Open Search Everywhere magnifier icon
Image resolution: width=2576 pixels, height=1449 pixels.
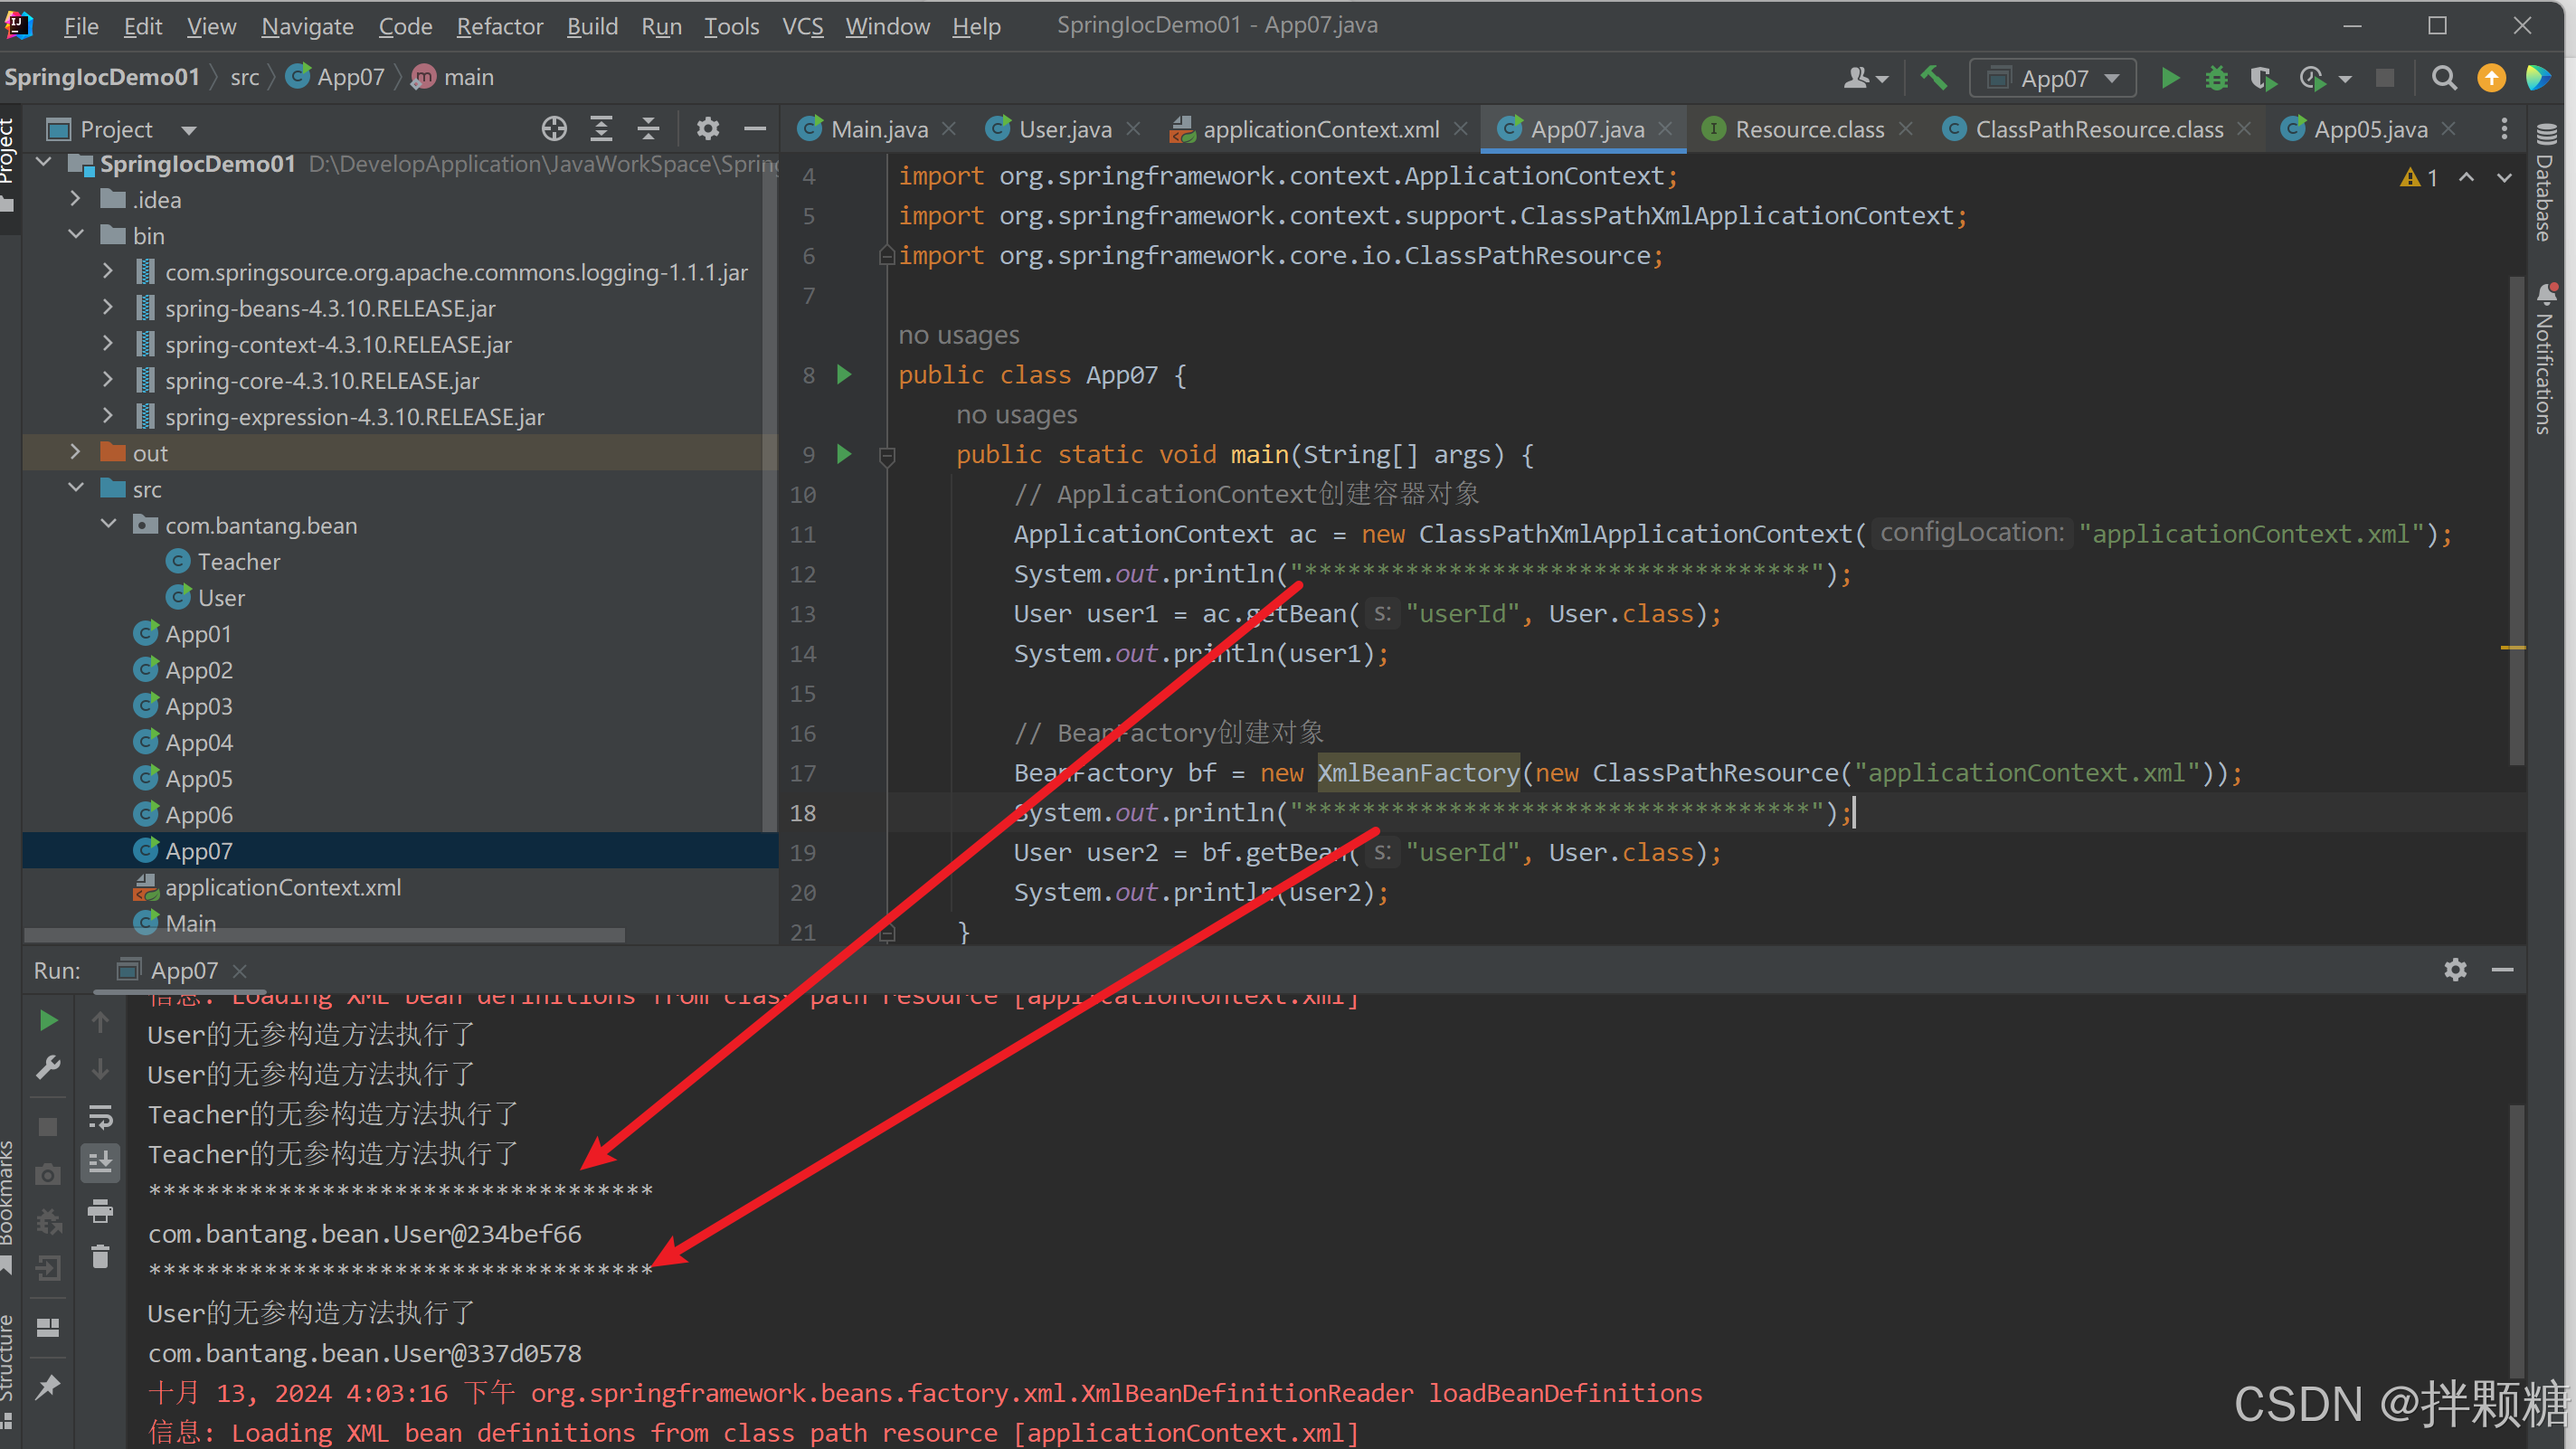pos(2443,78)
